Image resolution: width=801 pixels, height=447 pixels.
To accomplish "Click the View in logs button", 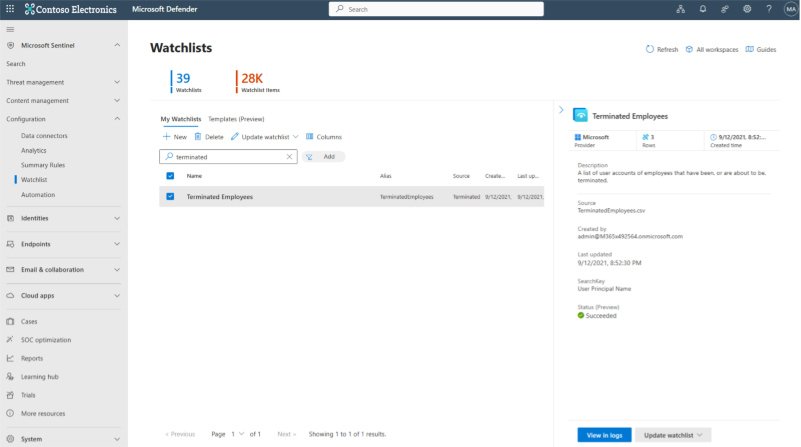I will click(604, 435).
